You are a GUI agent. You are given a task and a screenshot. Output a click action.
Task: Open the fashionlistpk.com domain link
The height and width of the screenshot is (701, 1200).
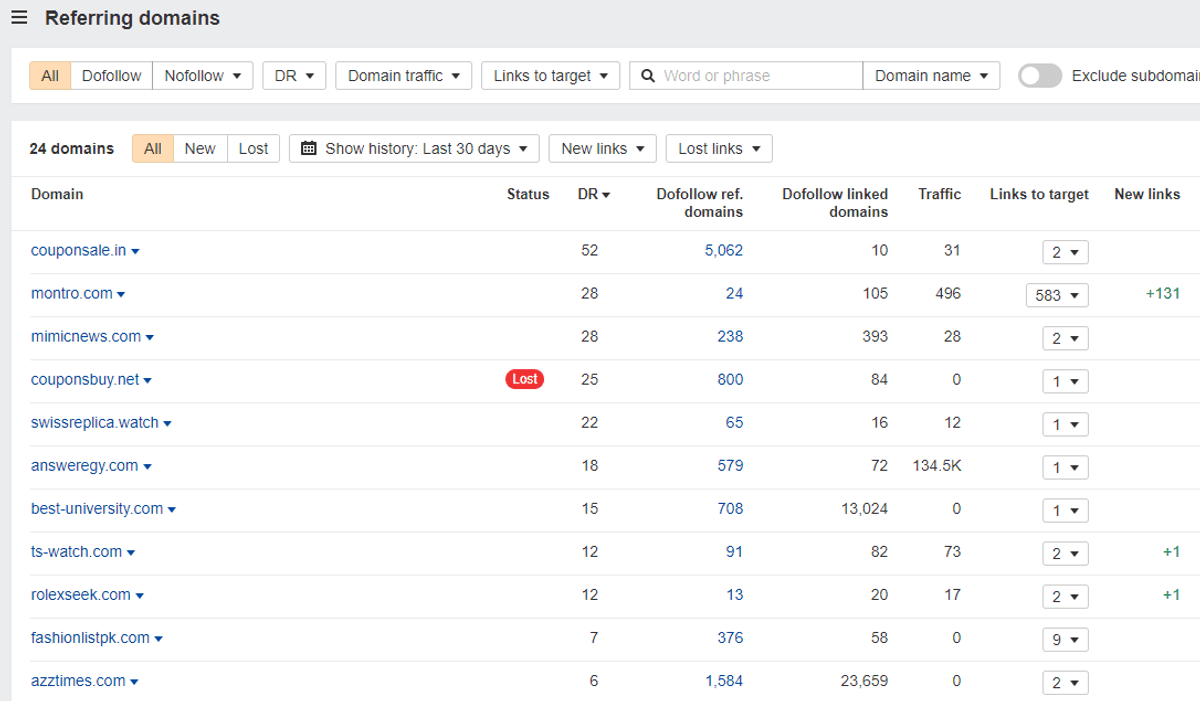click(91, 637)
